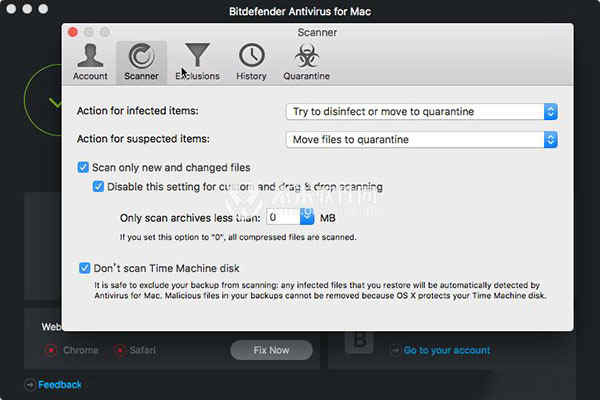Click the Action for suspected items label
The image size is (600, 400).
143,139
